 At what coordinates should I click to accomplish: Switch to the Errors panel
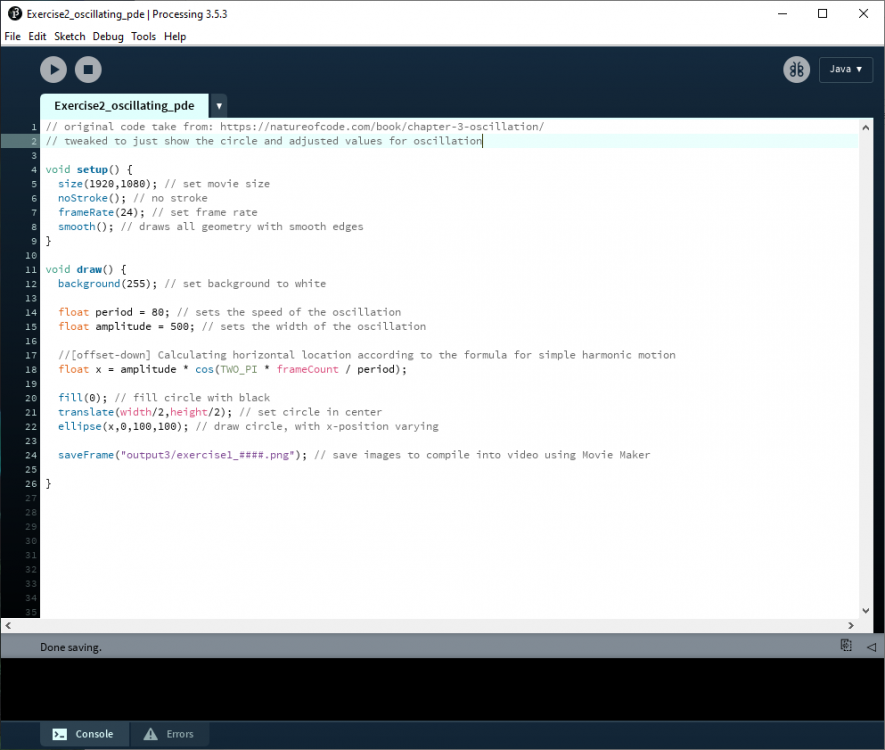(168, 734)
